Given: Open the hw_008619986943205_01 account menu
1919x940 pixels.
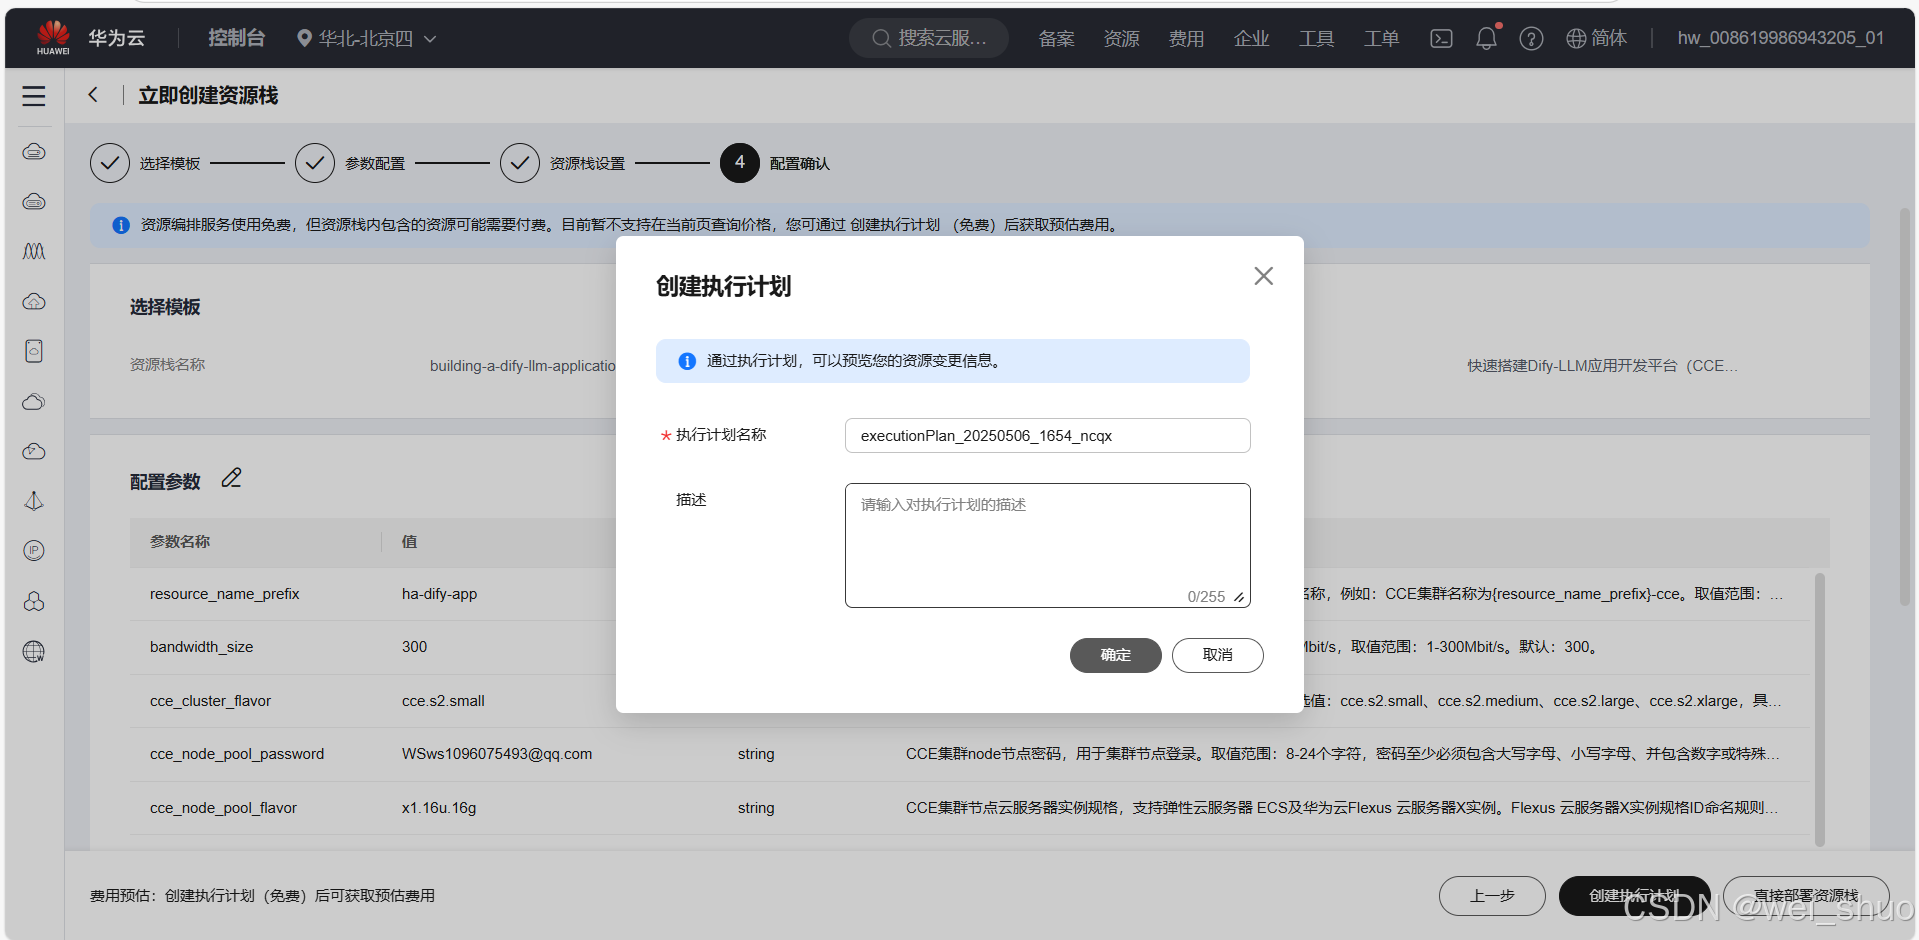Looking at the screenshot, I should click(x=1780, y=38).
